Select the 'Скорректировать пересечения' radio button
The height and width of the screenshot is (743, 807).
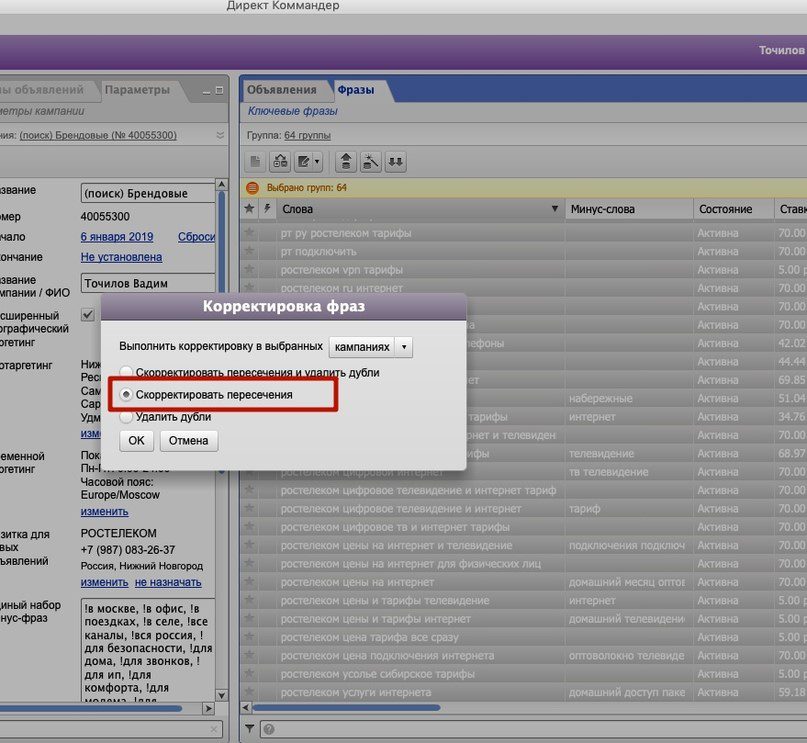pyautogui.click(x=126, y=395)
